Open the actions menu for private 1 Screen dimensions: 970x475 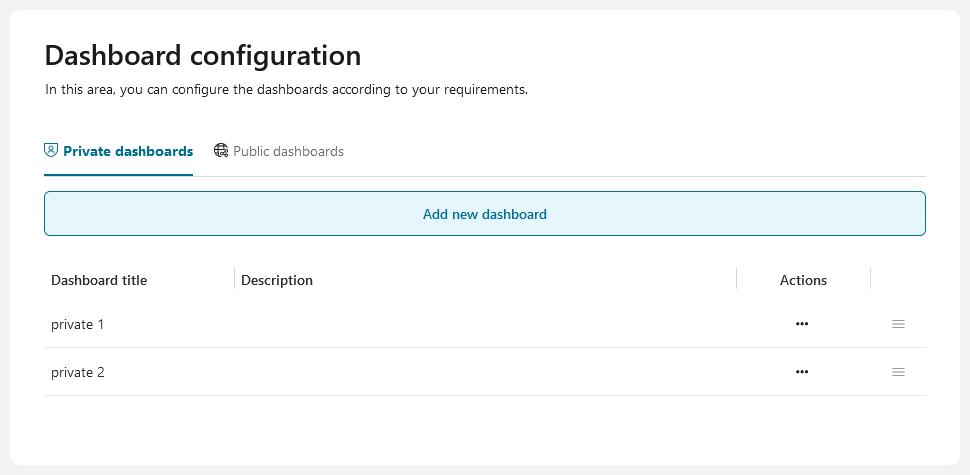(x=801, y=324)
